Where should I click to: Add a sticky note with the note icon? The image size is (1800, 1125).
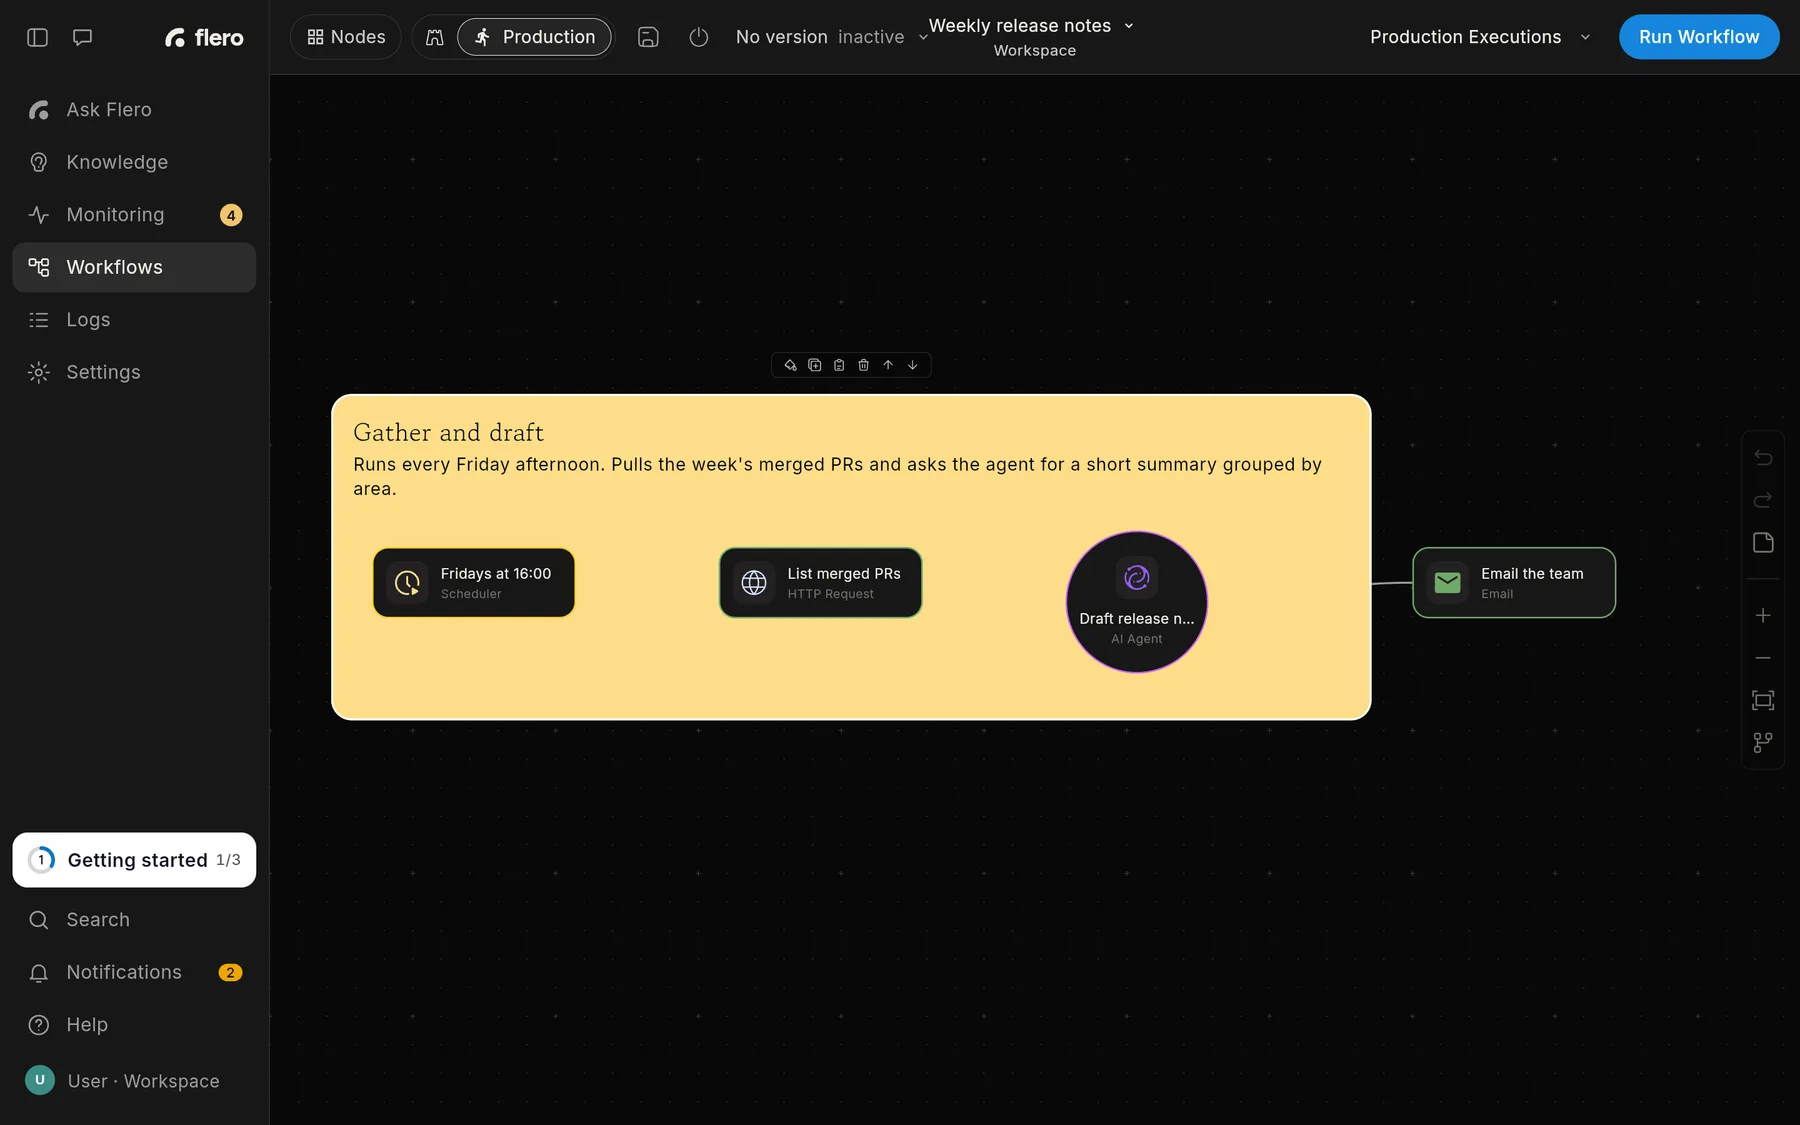click(x=1763, y=543)
